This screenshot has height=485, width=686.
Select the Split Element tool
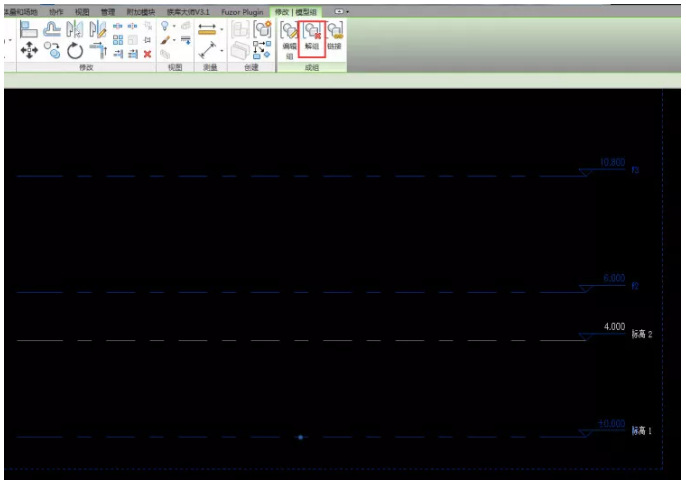[x=118, y=26]
